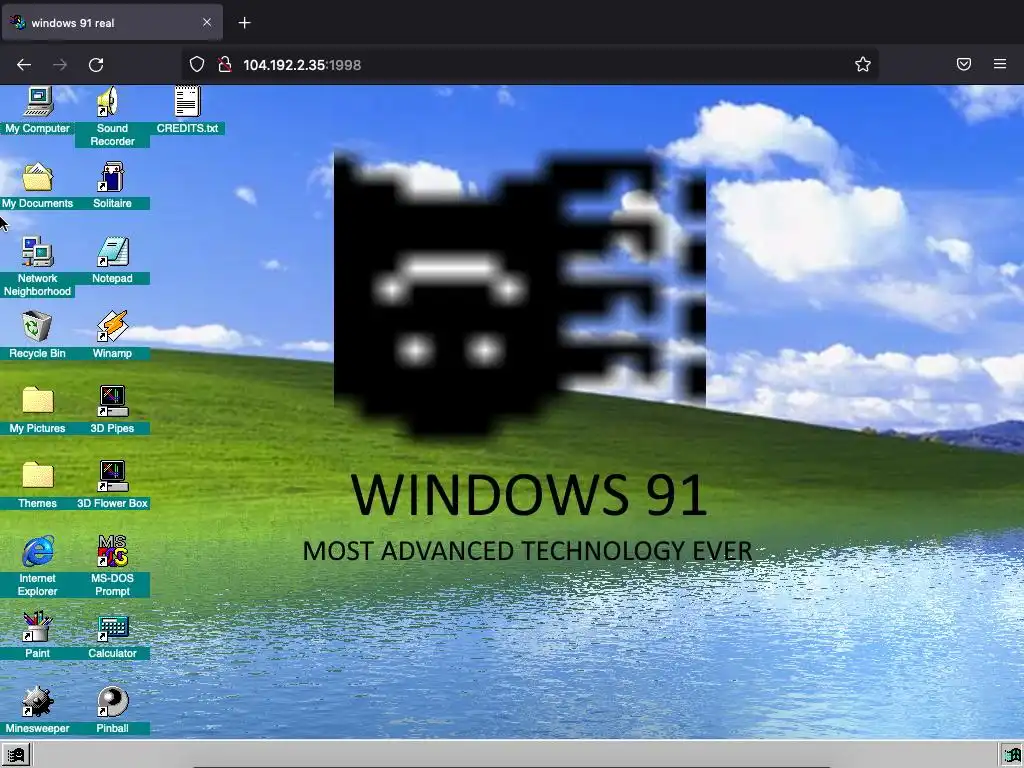Open the browser hamburger menu

[1000, 64]
